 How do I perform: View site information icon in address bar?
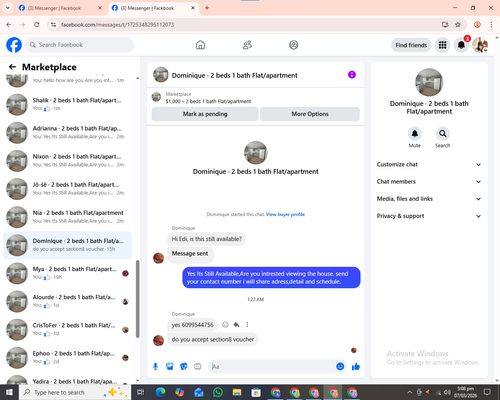(53, 24)
